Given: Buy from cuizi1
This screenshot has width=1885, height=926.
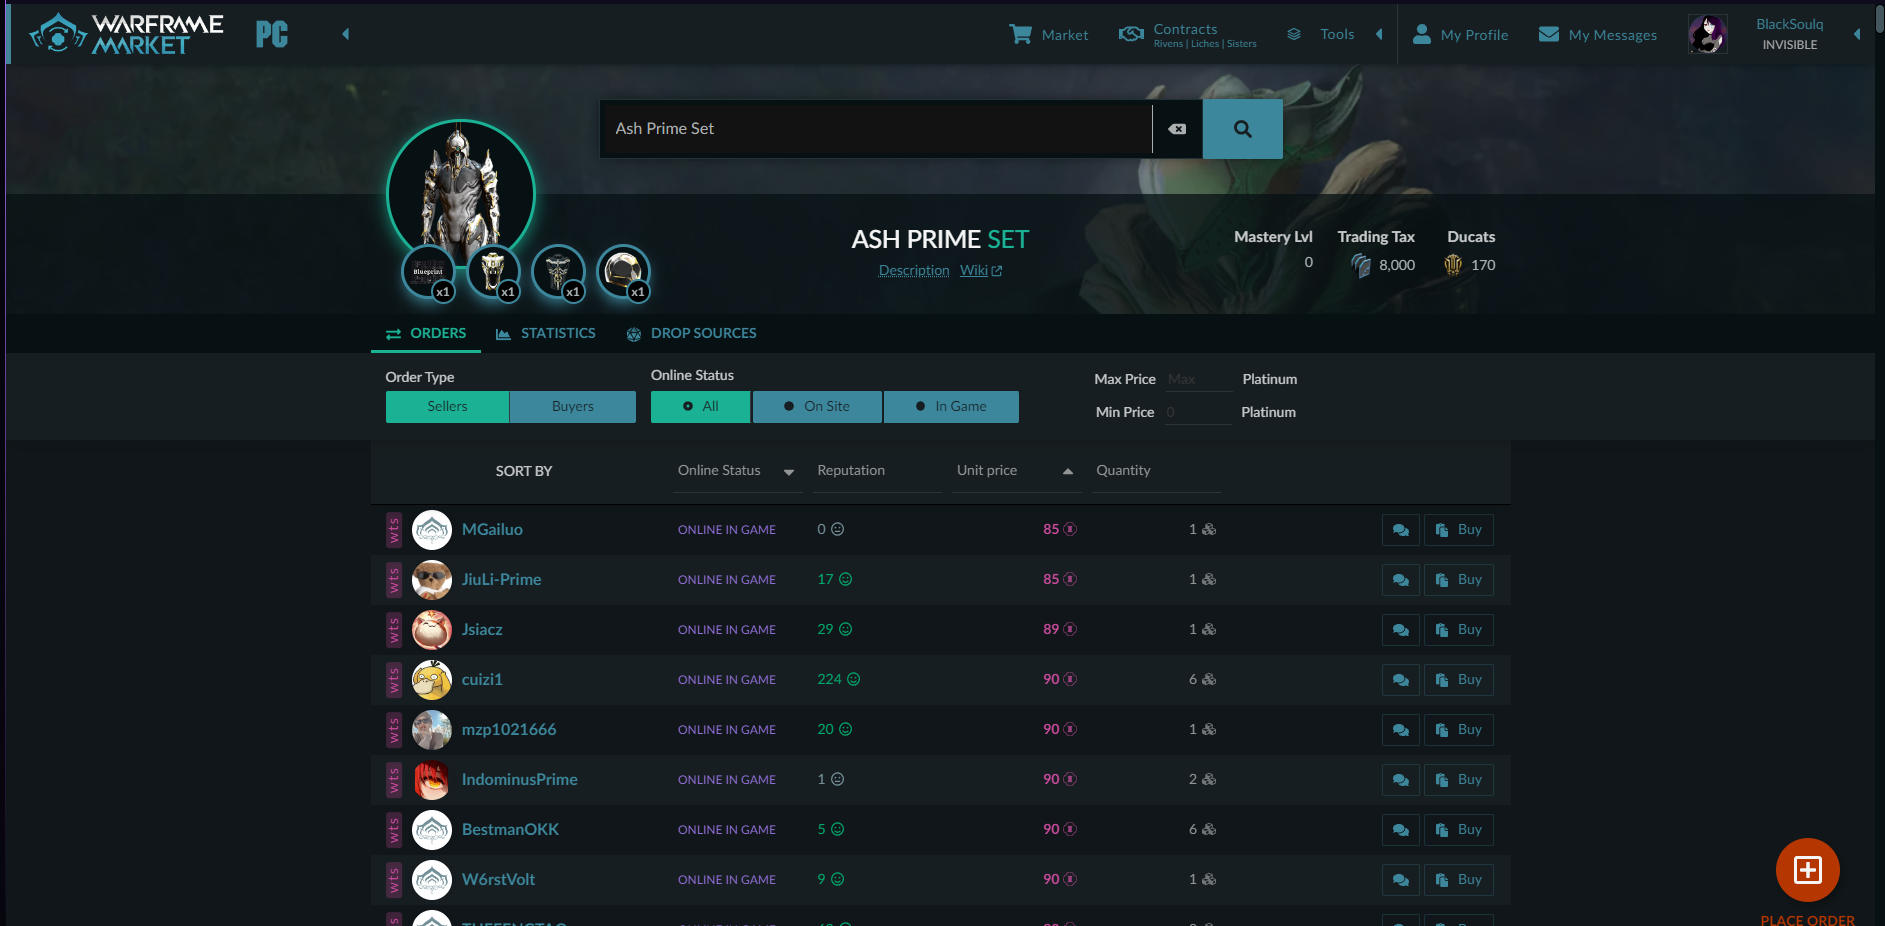Looking at the screenshot, I should click(x=1459, y=680).
